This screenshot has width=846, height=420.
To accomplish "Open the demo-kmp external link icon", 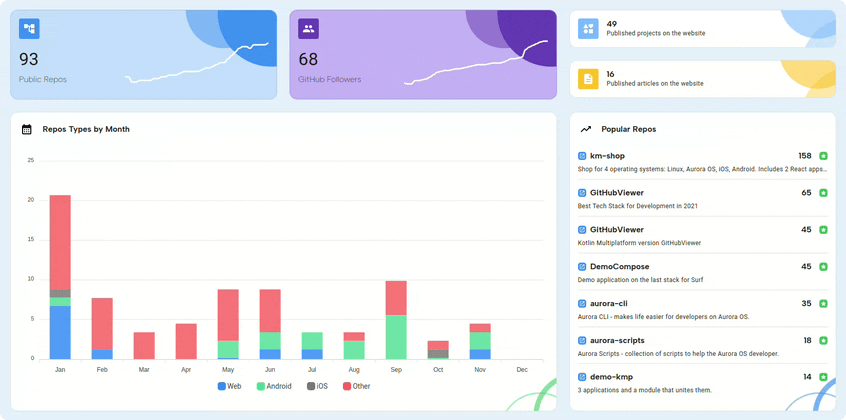I will [582, 377].
